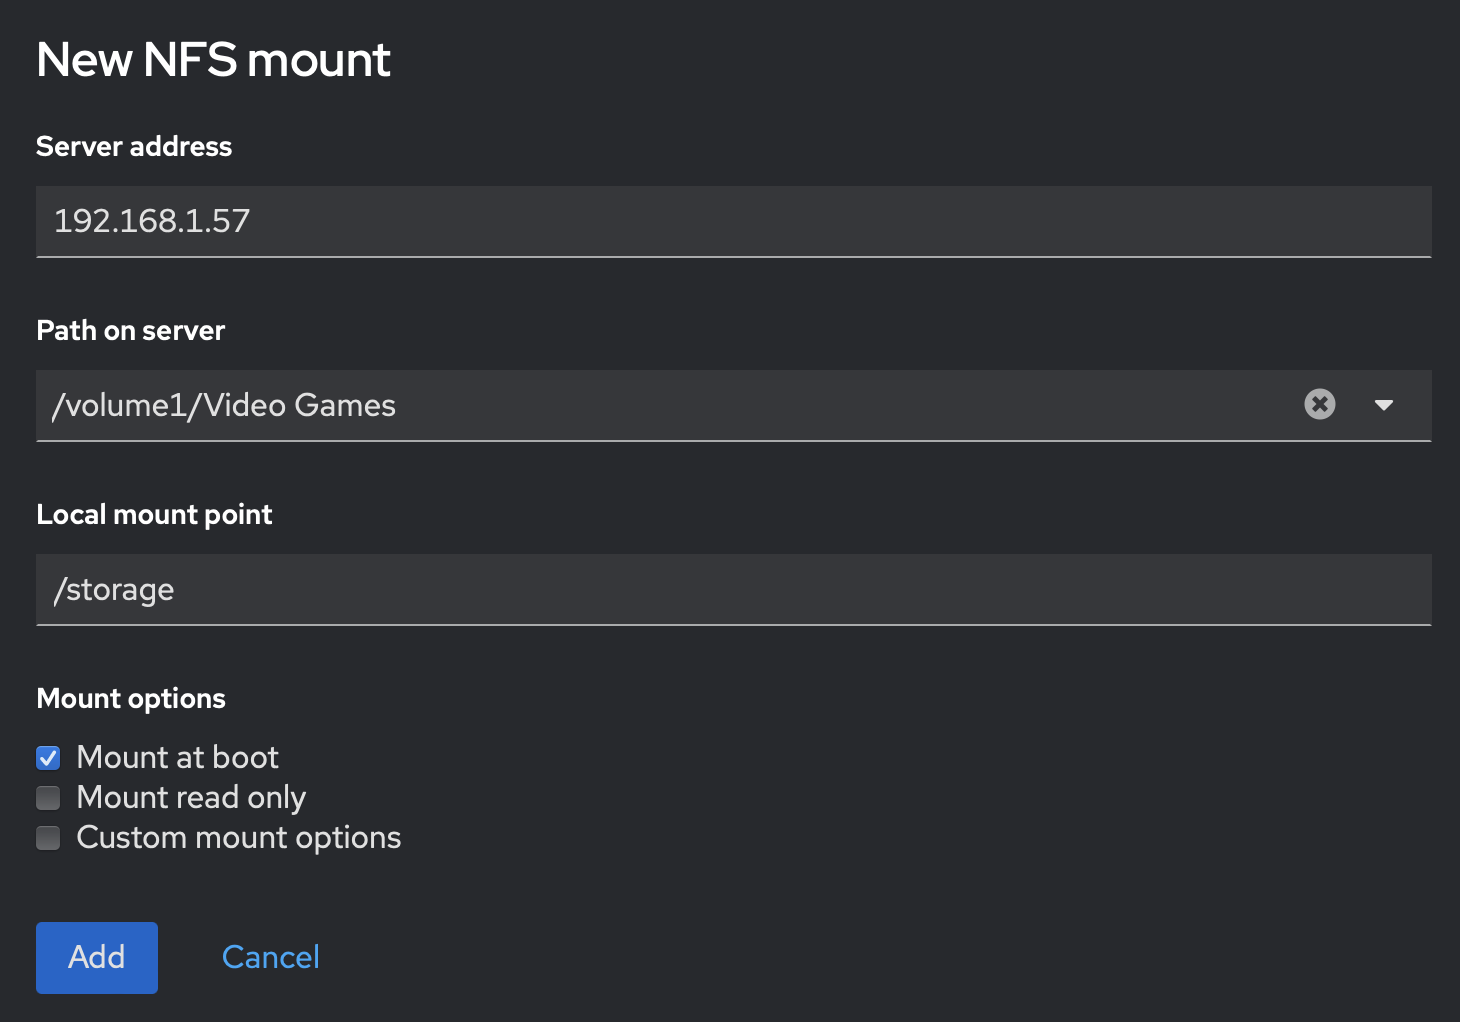Screen dimensions: 1460x1022
Task: Click into the Path on server text box
Action: [x=700, y=405]
